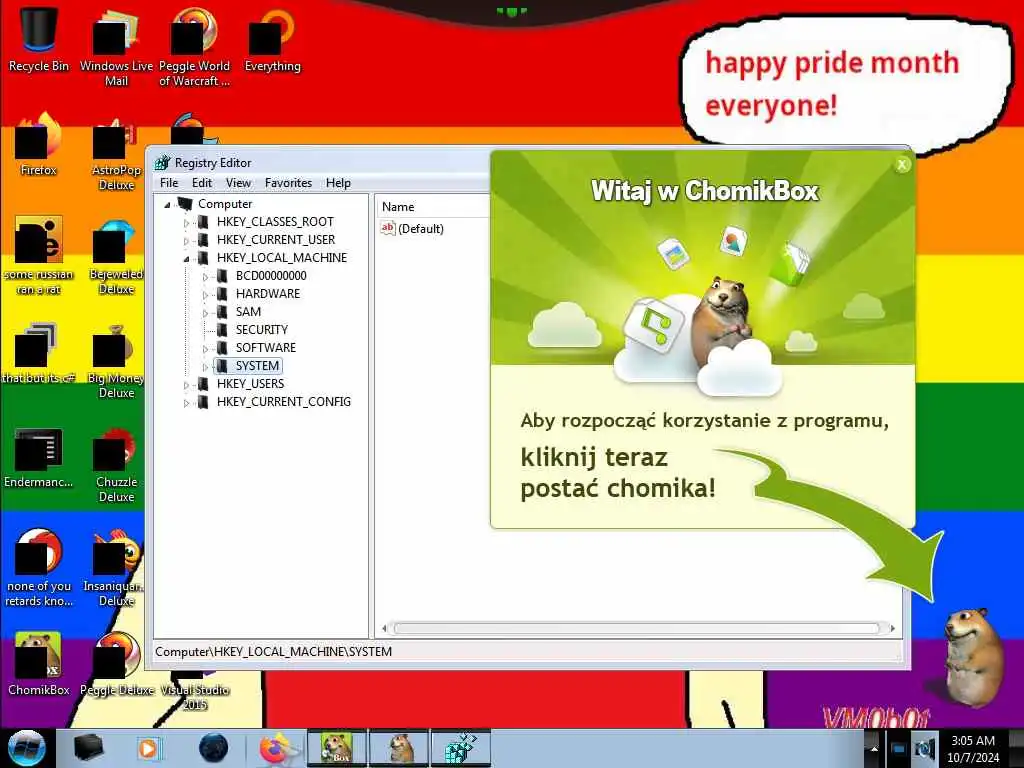
Task: Open the media player taskbar icon
Action: click(149, 748)
